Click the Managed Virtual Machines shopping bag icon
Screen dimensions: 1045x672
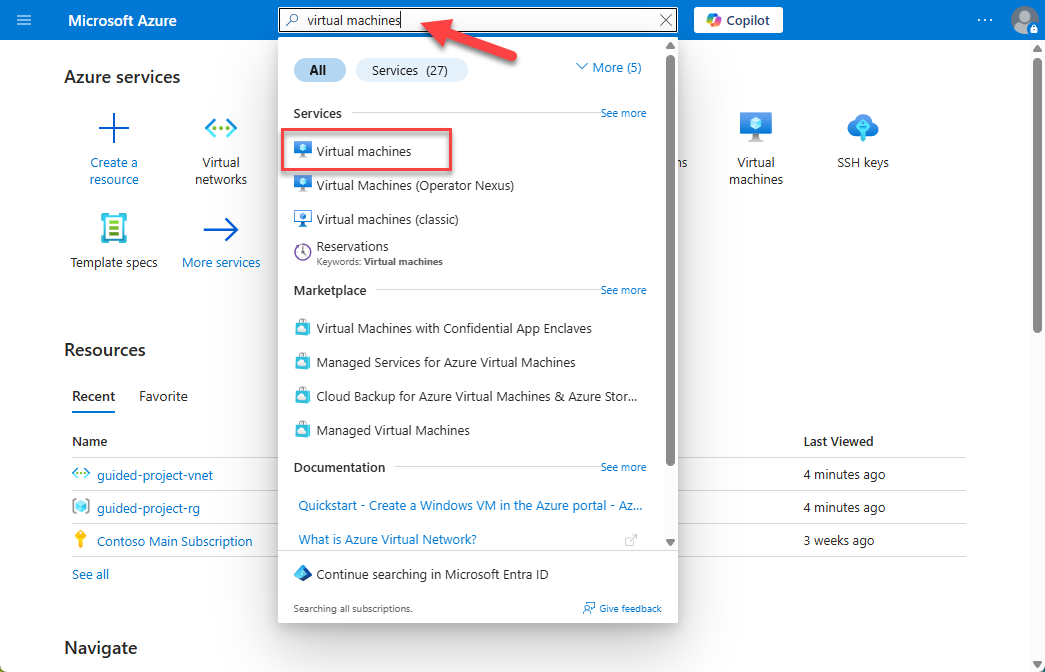(x=303, y=429)
